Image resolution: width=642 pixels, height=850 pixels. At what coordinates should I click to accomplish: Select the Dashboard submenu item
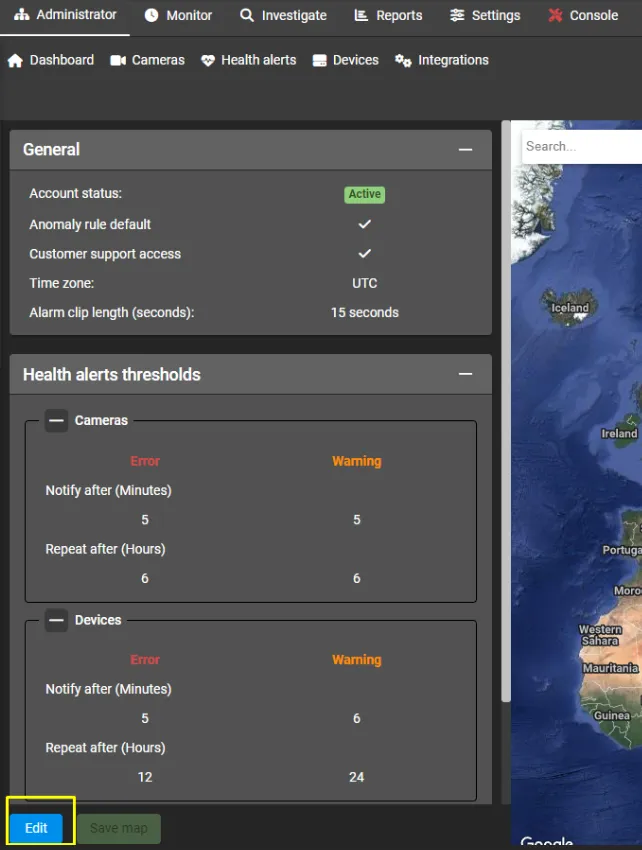[x=51, y=60]
